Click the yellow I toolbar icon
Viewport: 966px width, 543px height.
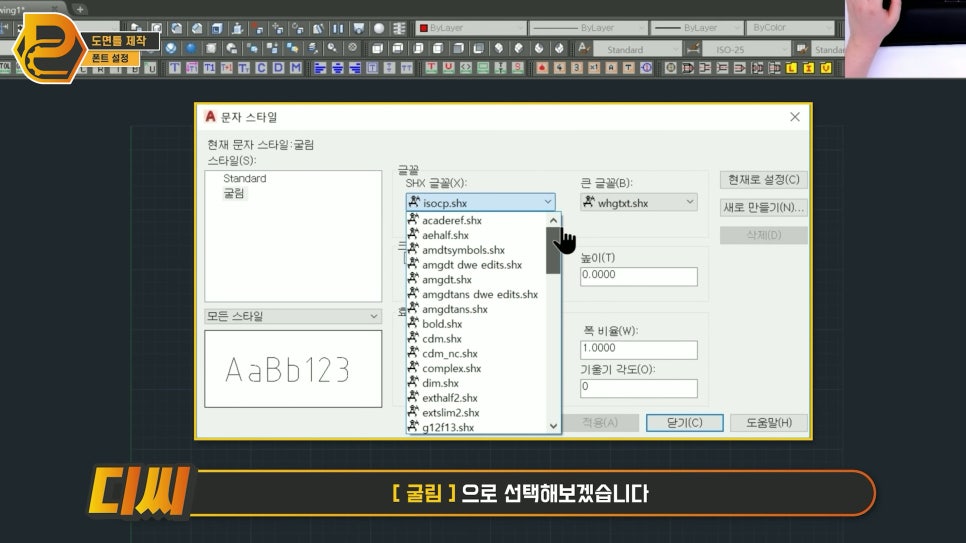point(809,68)
